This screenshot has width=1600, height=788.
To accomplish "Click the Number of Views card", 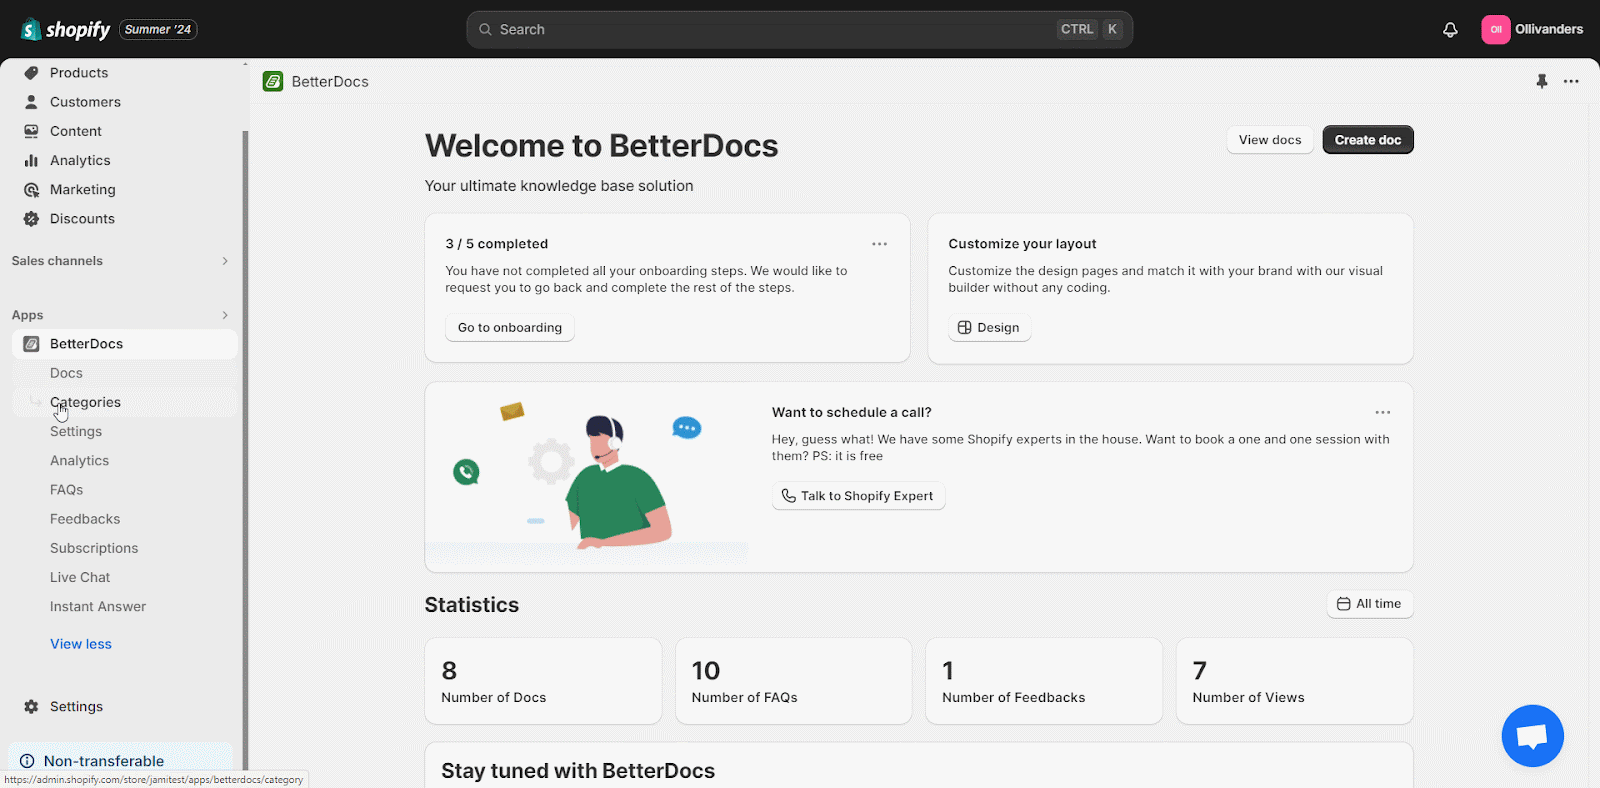I will pos(1295,681).
